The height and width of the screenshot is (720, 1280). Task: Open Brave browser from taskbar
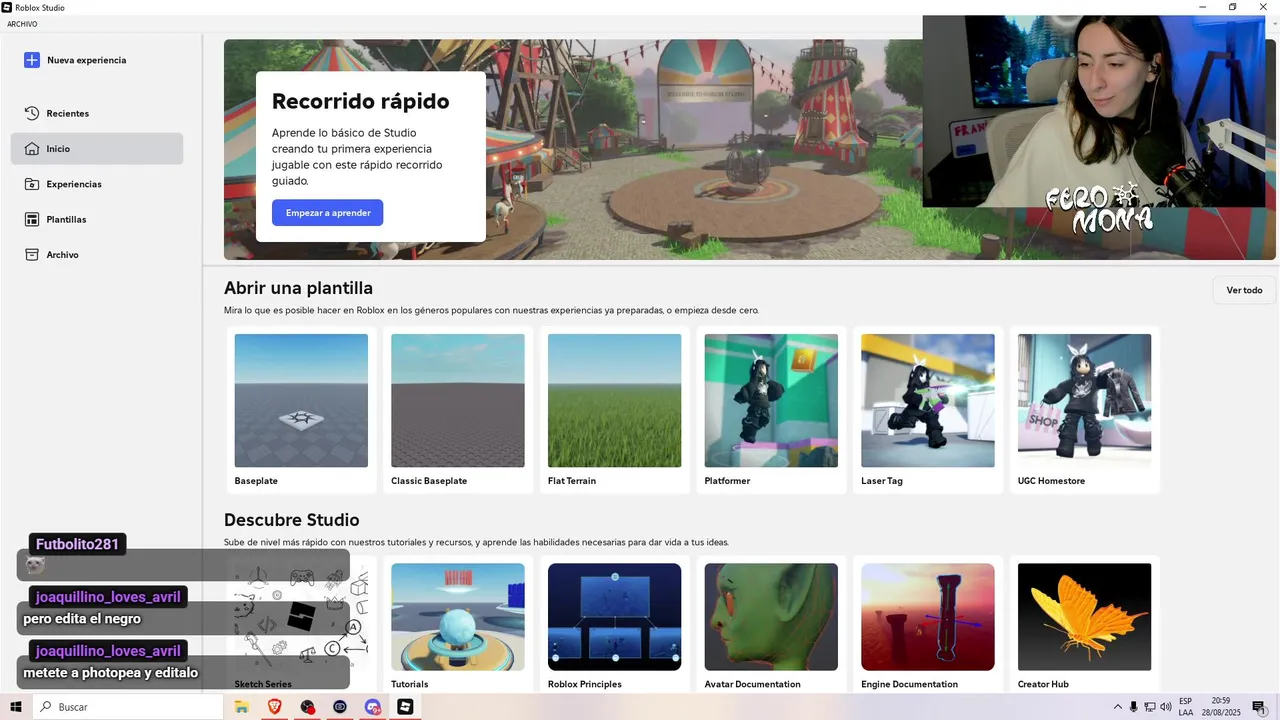click(274, 707)
